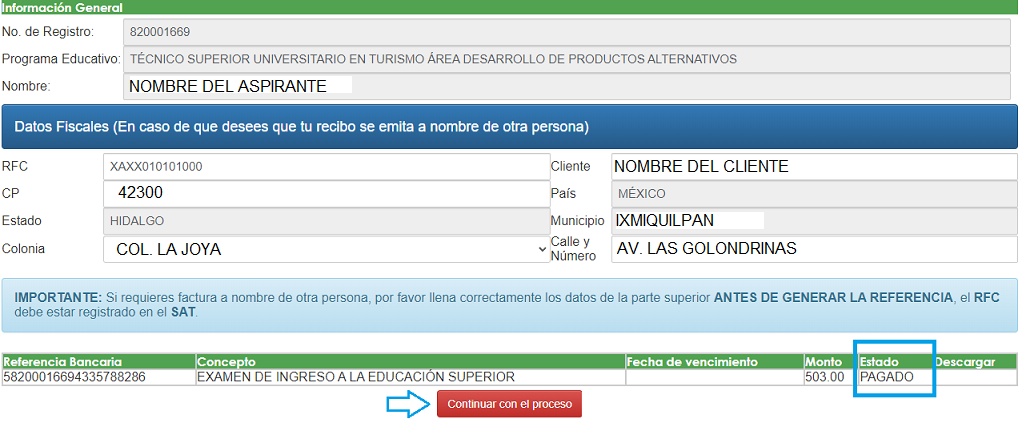Click the Fecha de vencimiento column header
Screen dimensions: 1022x427
pos(714,362)
